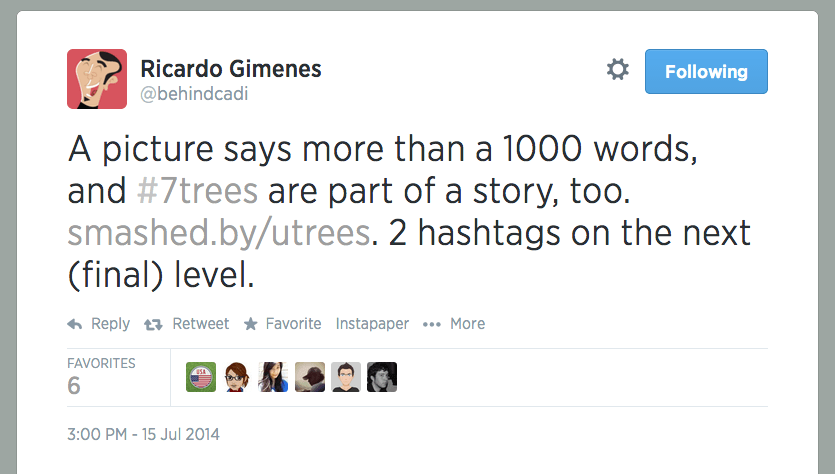Open the #7trees hashtag
The height and width of the screenshot is (474, 835).
(198, 191)
